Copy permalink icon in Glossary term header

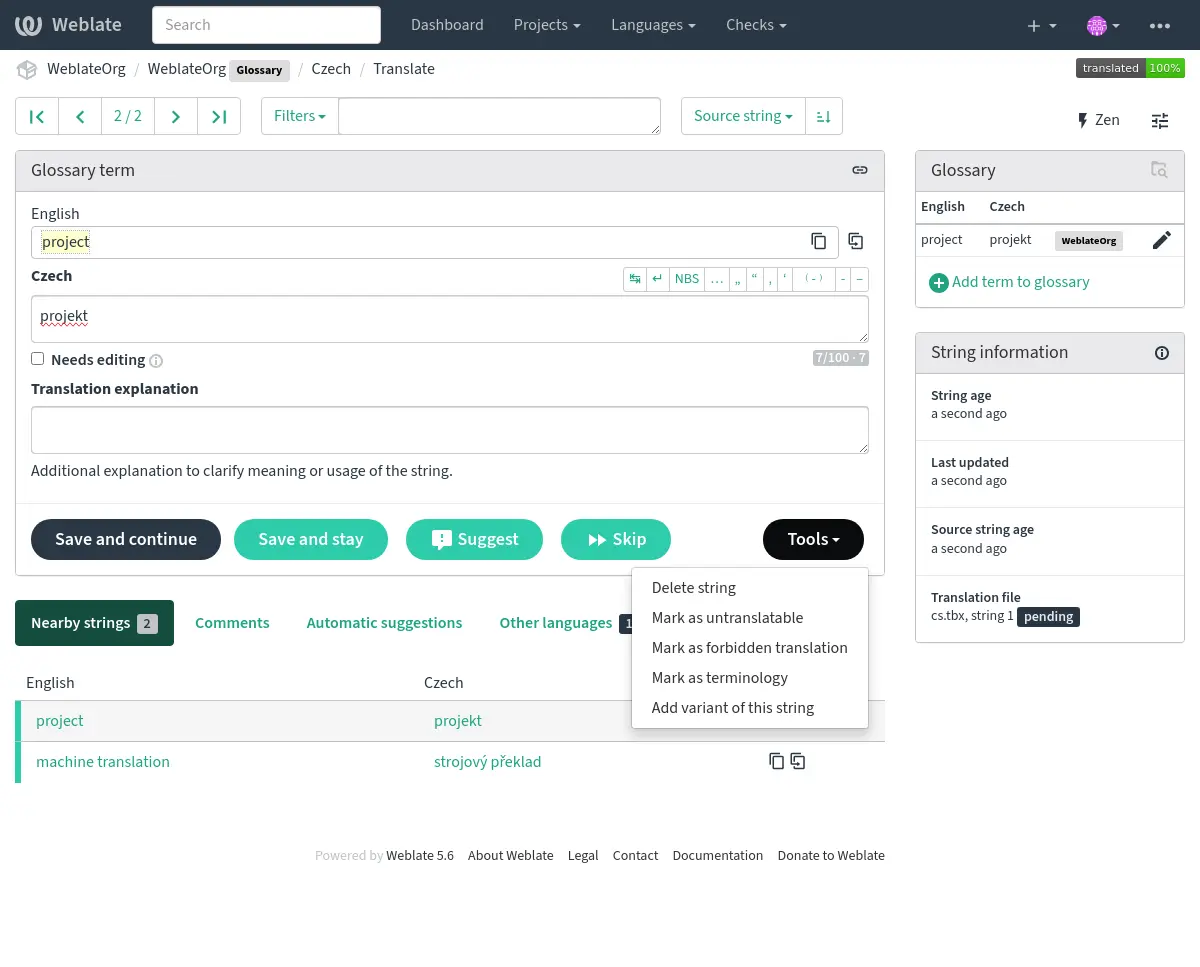click(860, 170)
